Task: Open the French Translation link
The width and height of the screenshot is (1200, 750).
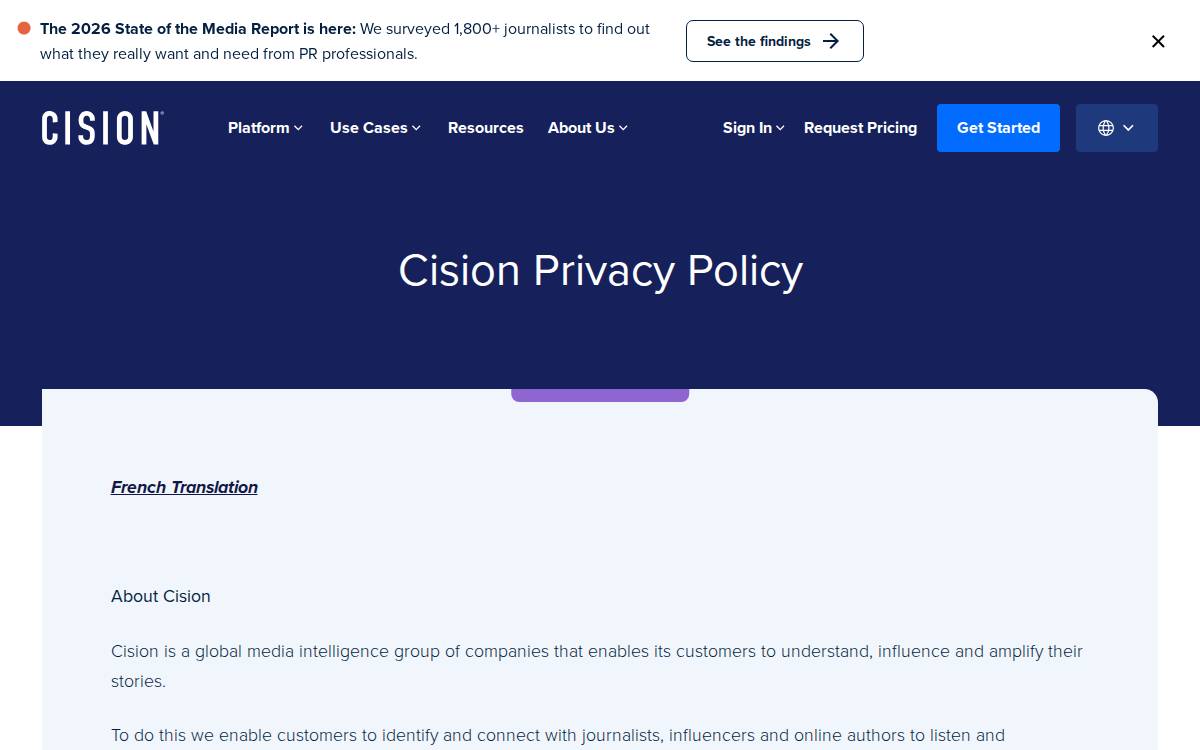Action: coord(184,487)
